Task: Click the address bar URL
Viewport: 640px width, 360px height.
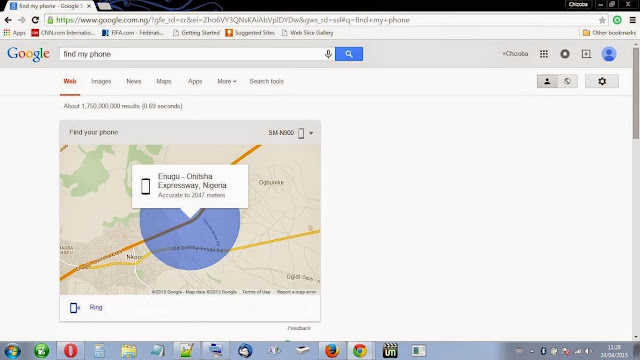Action: [233, 20]
